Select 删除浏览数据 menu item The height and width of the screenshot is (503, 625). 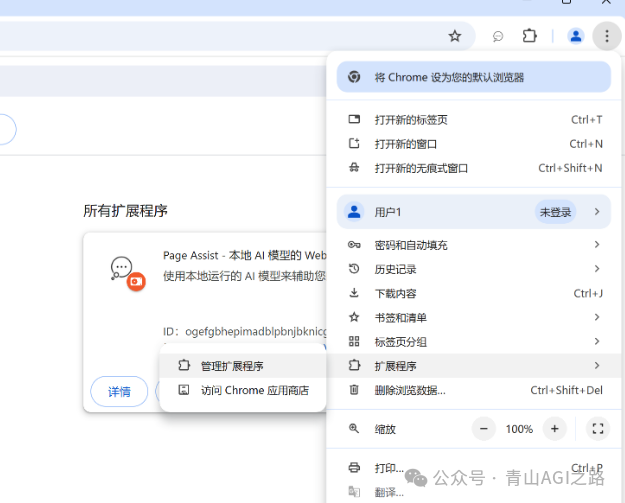[474, 390]
